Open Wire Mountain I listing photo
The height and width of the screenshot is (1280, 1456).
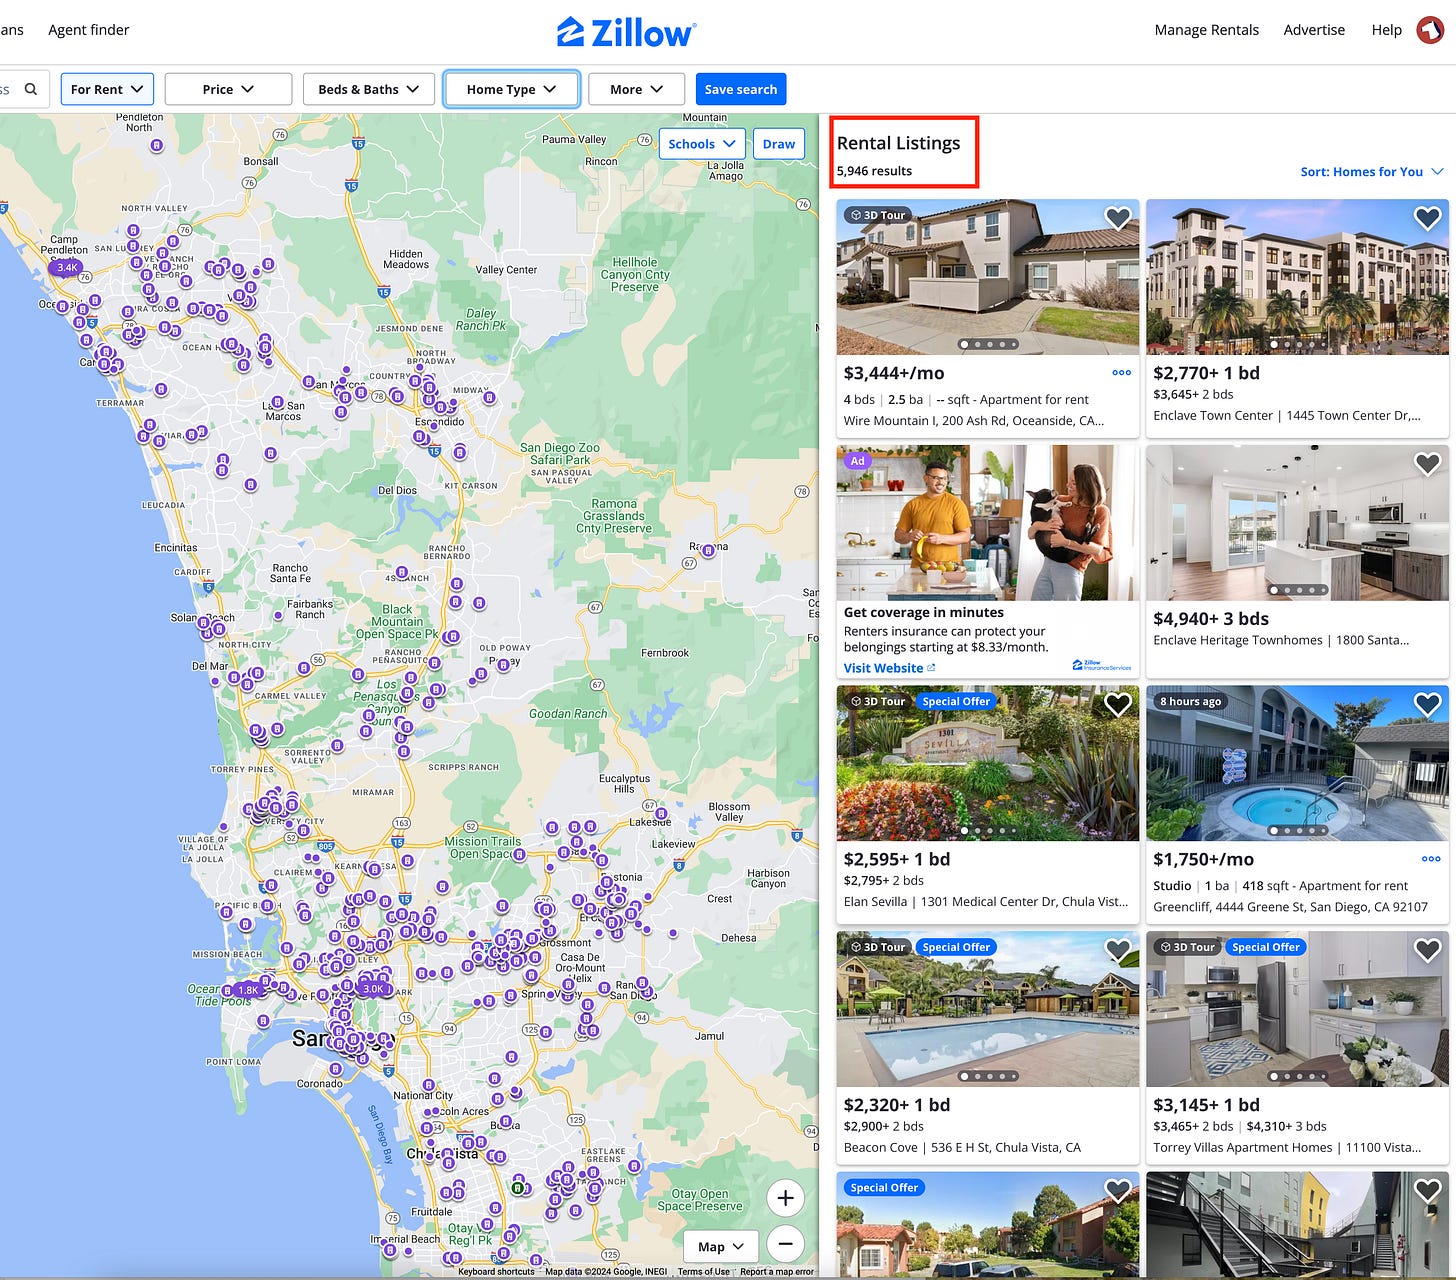click(987, 277)
